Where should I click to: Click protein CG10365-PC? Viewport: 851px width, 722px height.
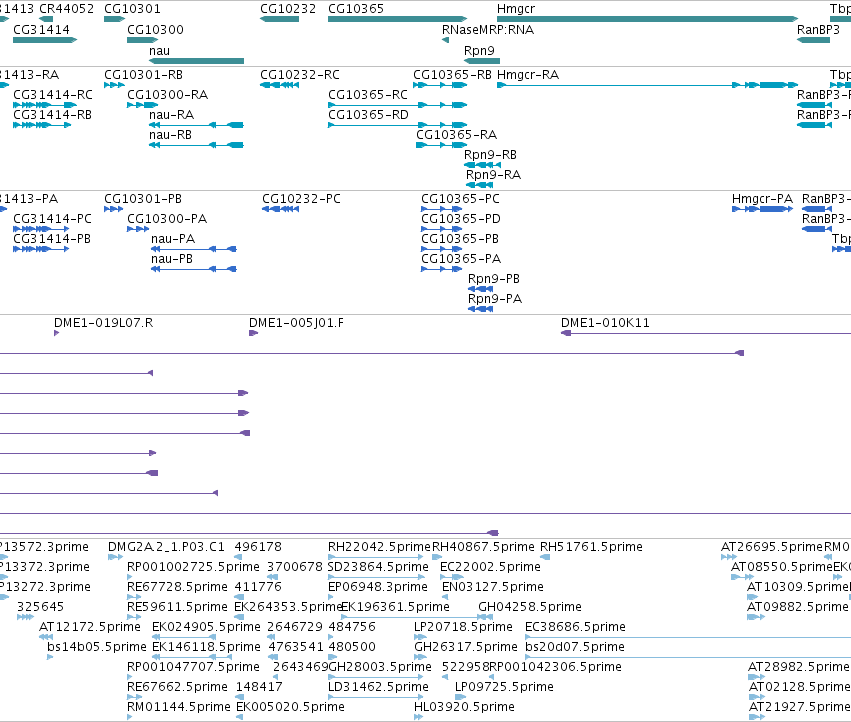click(460, 199)
